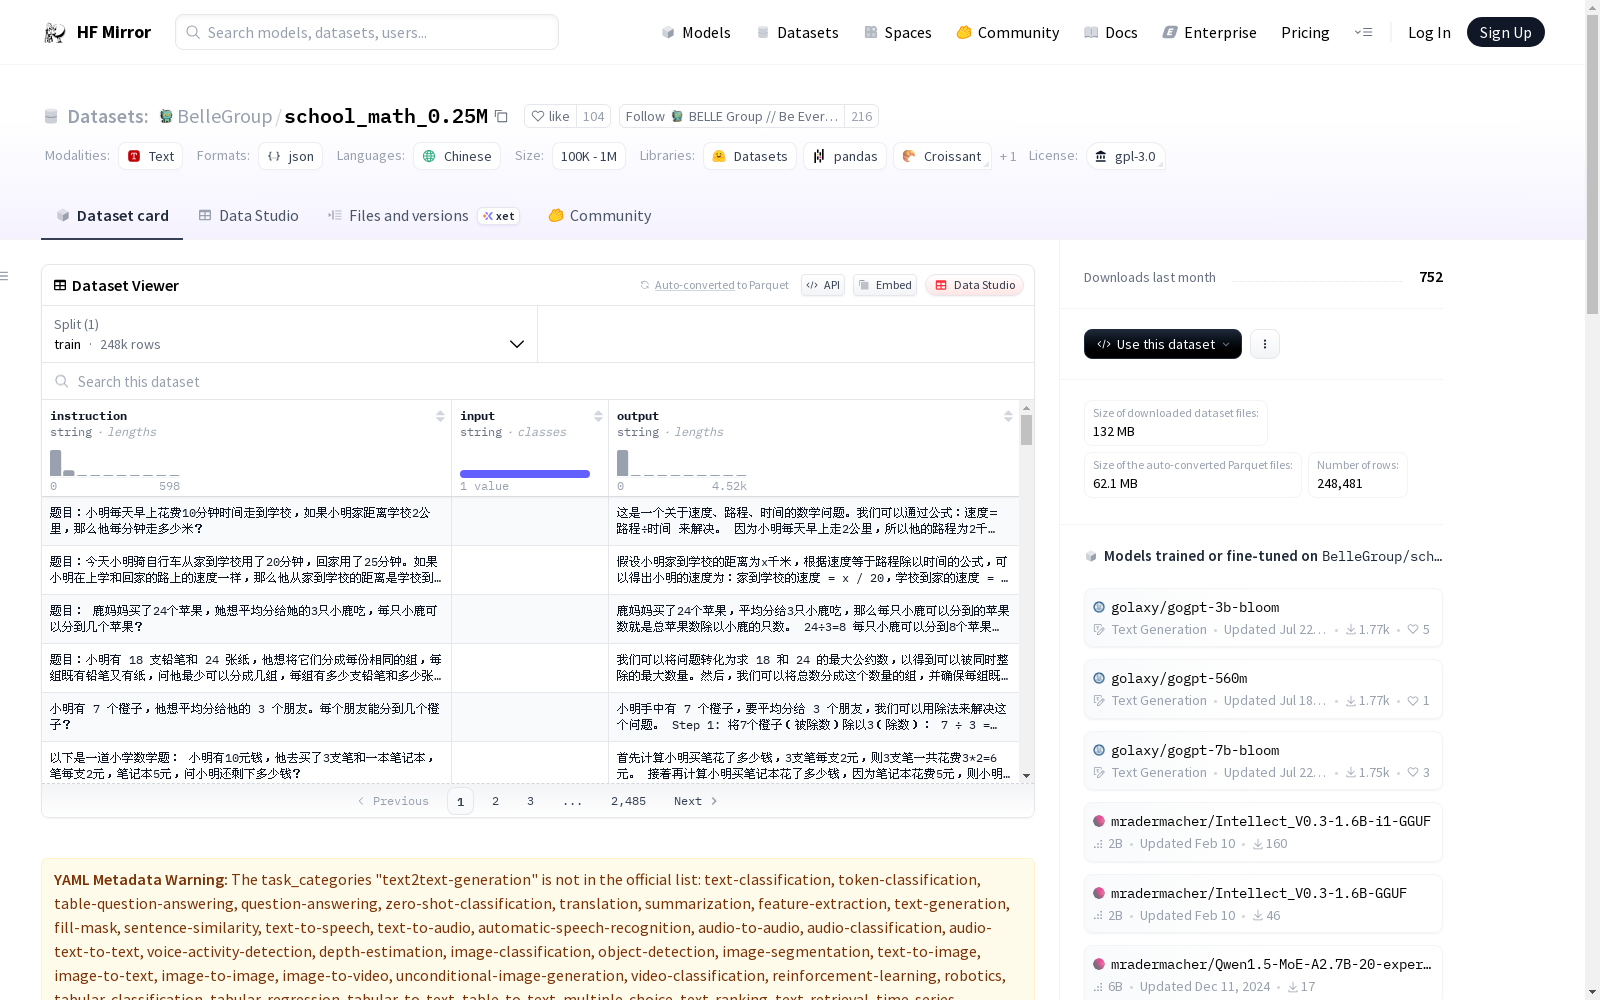Switch to the Files and versions tab
Image resolution: width=1600 pixels, height=1000 pixels.
click(x=409, y=216)
